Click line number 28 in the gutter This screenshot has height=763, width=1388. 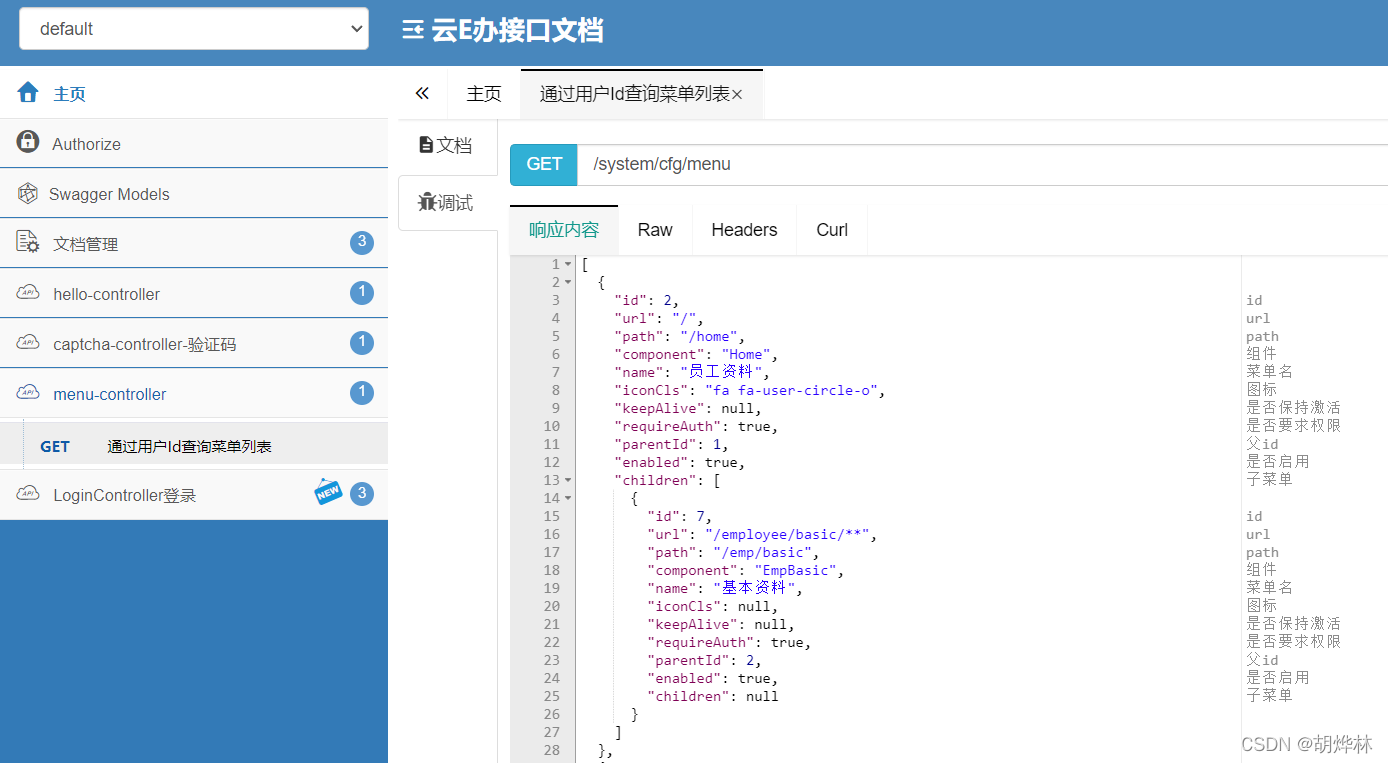(552, 750)
